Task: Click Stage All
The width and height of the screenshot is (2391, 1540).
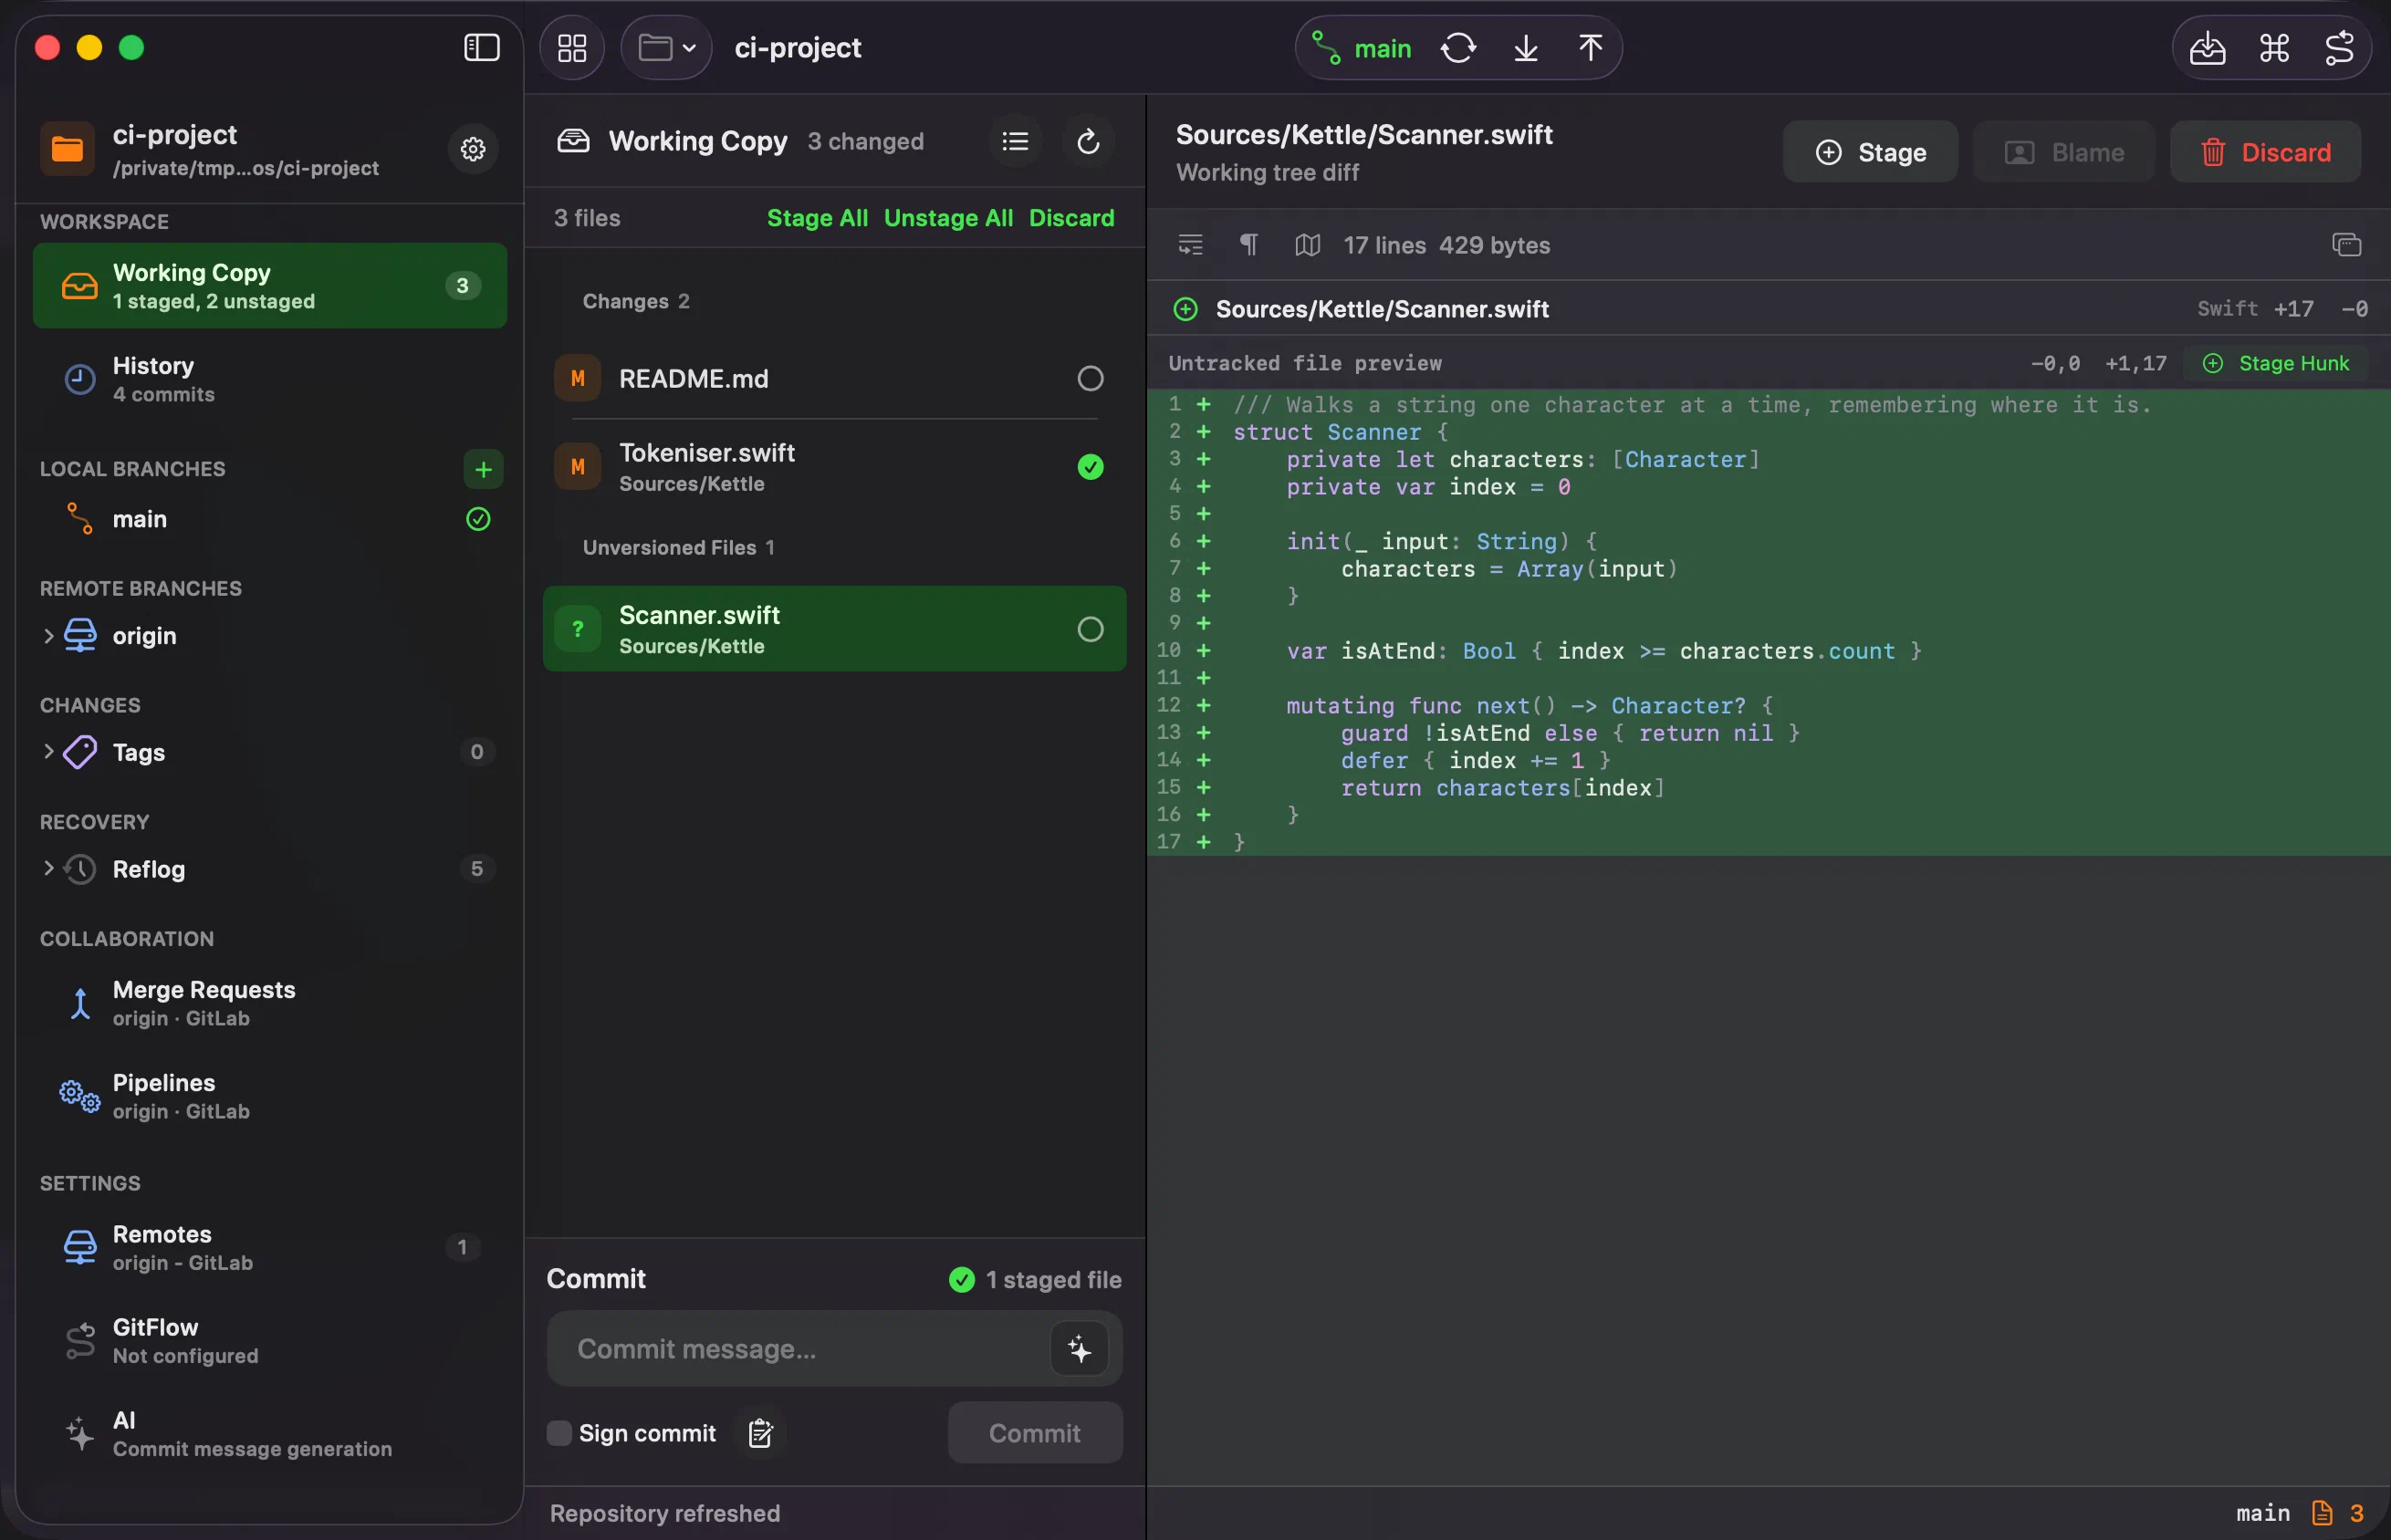Action: tap(817, 218)
